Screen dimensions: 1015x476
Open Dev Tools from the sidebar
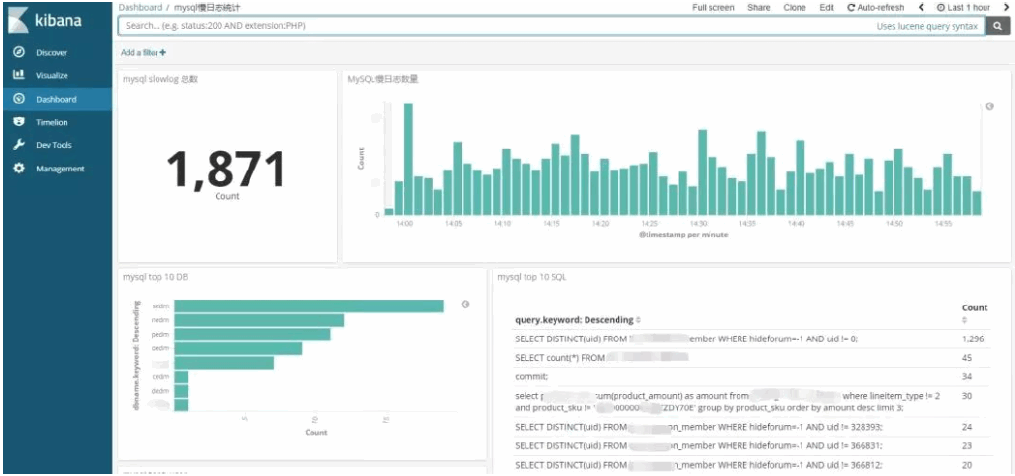53,145
